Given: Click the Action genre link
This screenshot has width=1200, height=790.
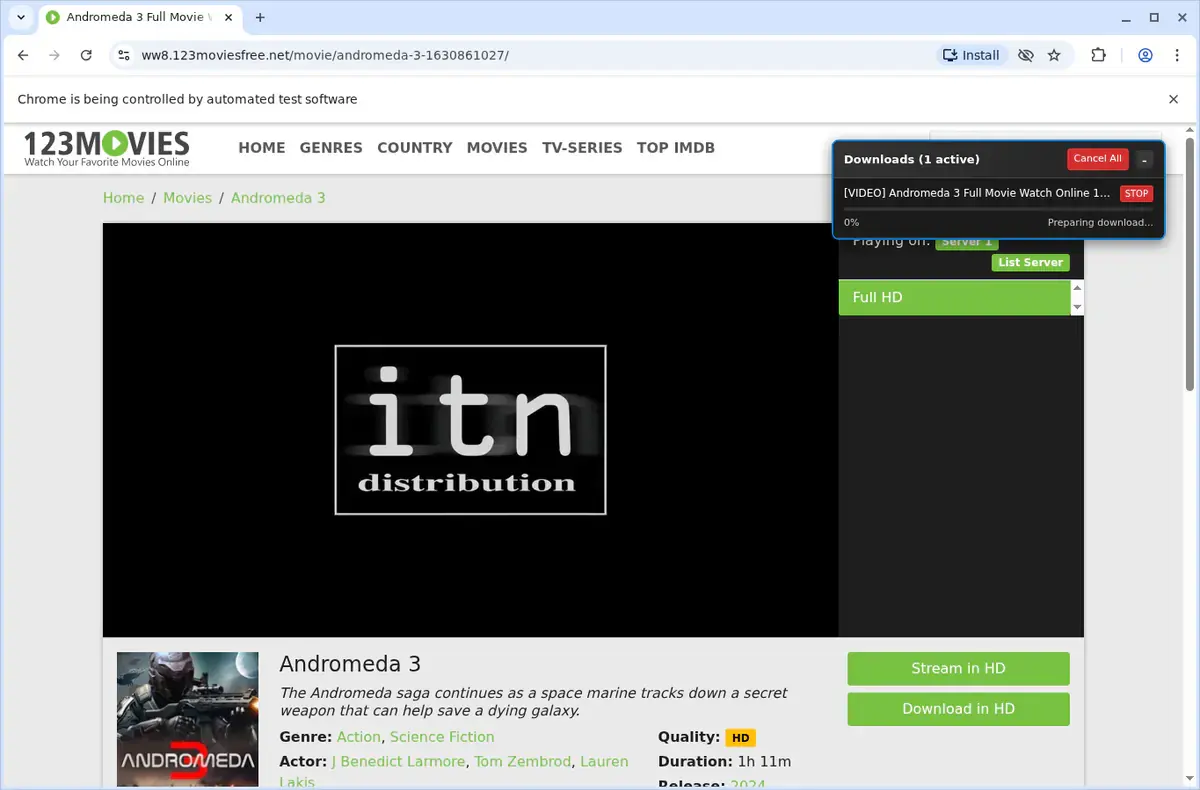Looking at the screenshot, I should point(359,737).
